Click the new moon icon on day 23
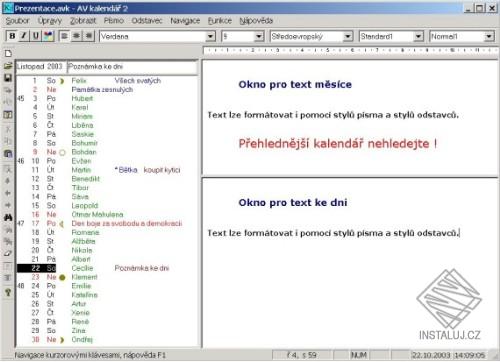500x362 pixels. point(62,277)
